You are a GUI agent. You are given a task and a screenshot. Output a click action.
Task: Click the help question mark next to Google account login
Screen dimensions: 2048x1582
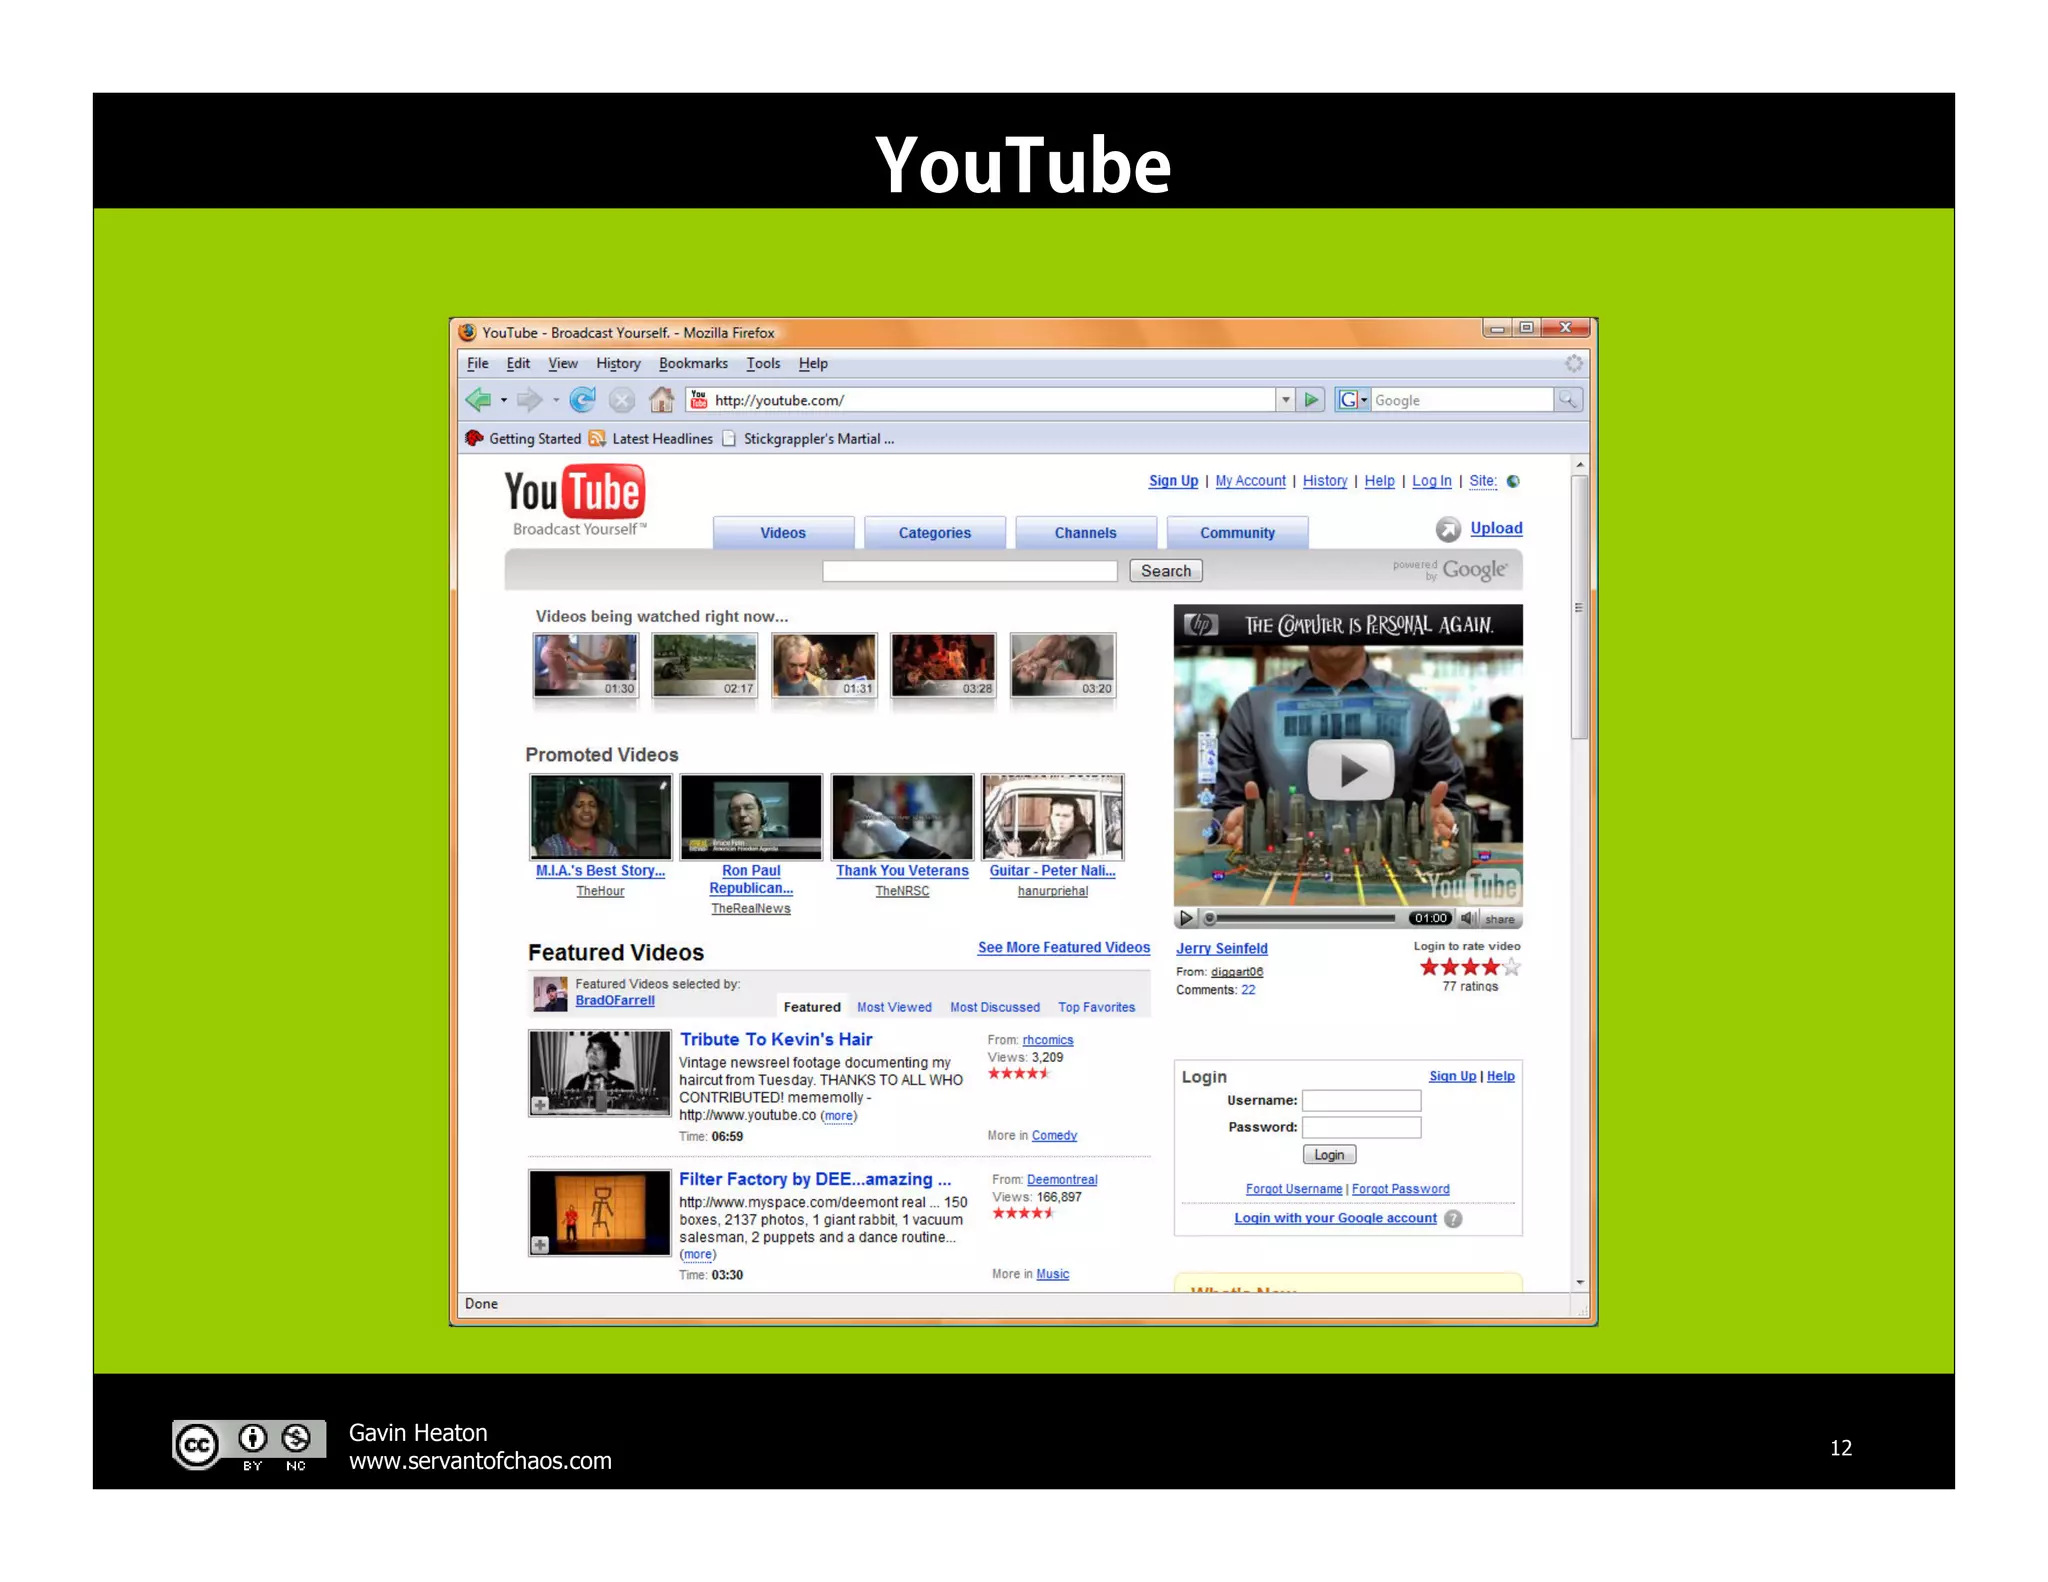[1453, 1219]
